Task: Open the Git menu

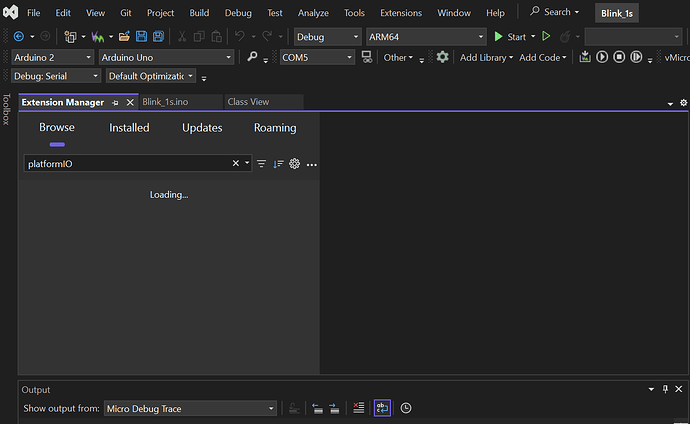Action: [125, 13]
